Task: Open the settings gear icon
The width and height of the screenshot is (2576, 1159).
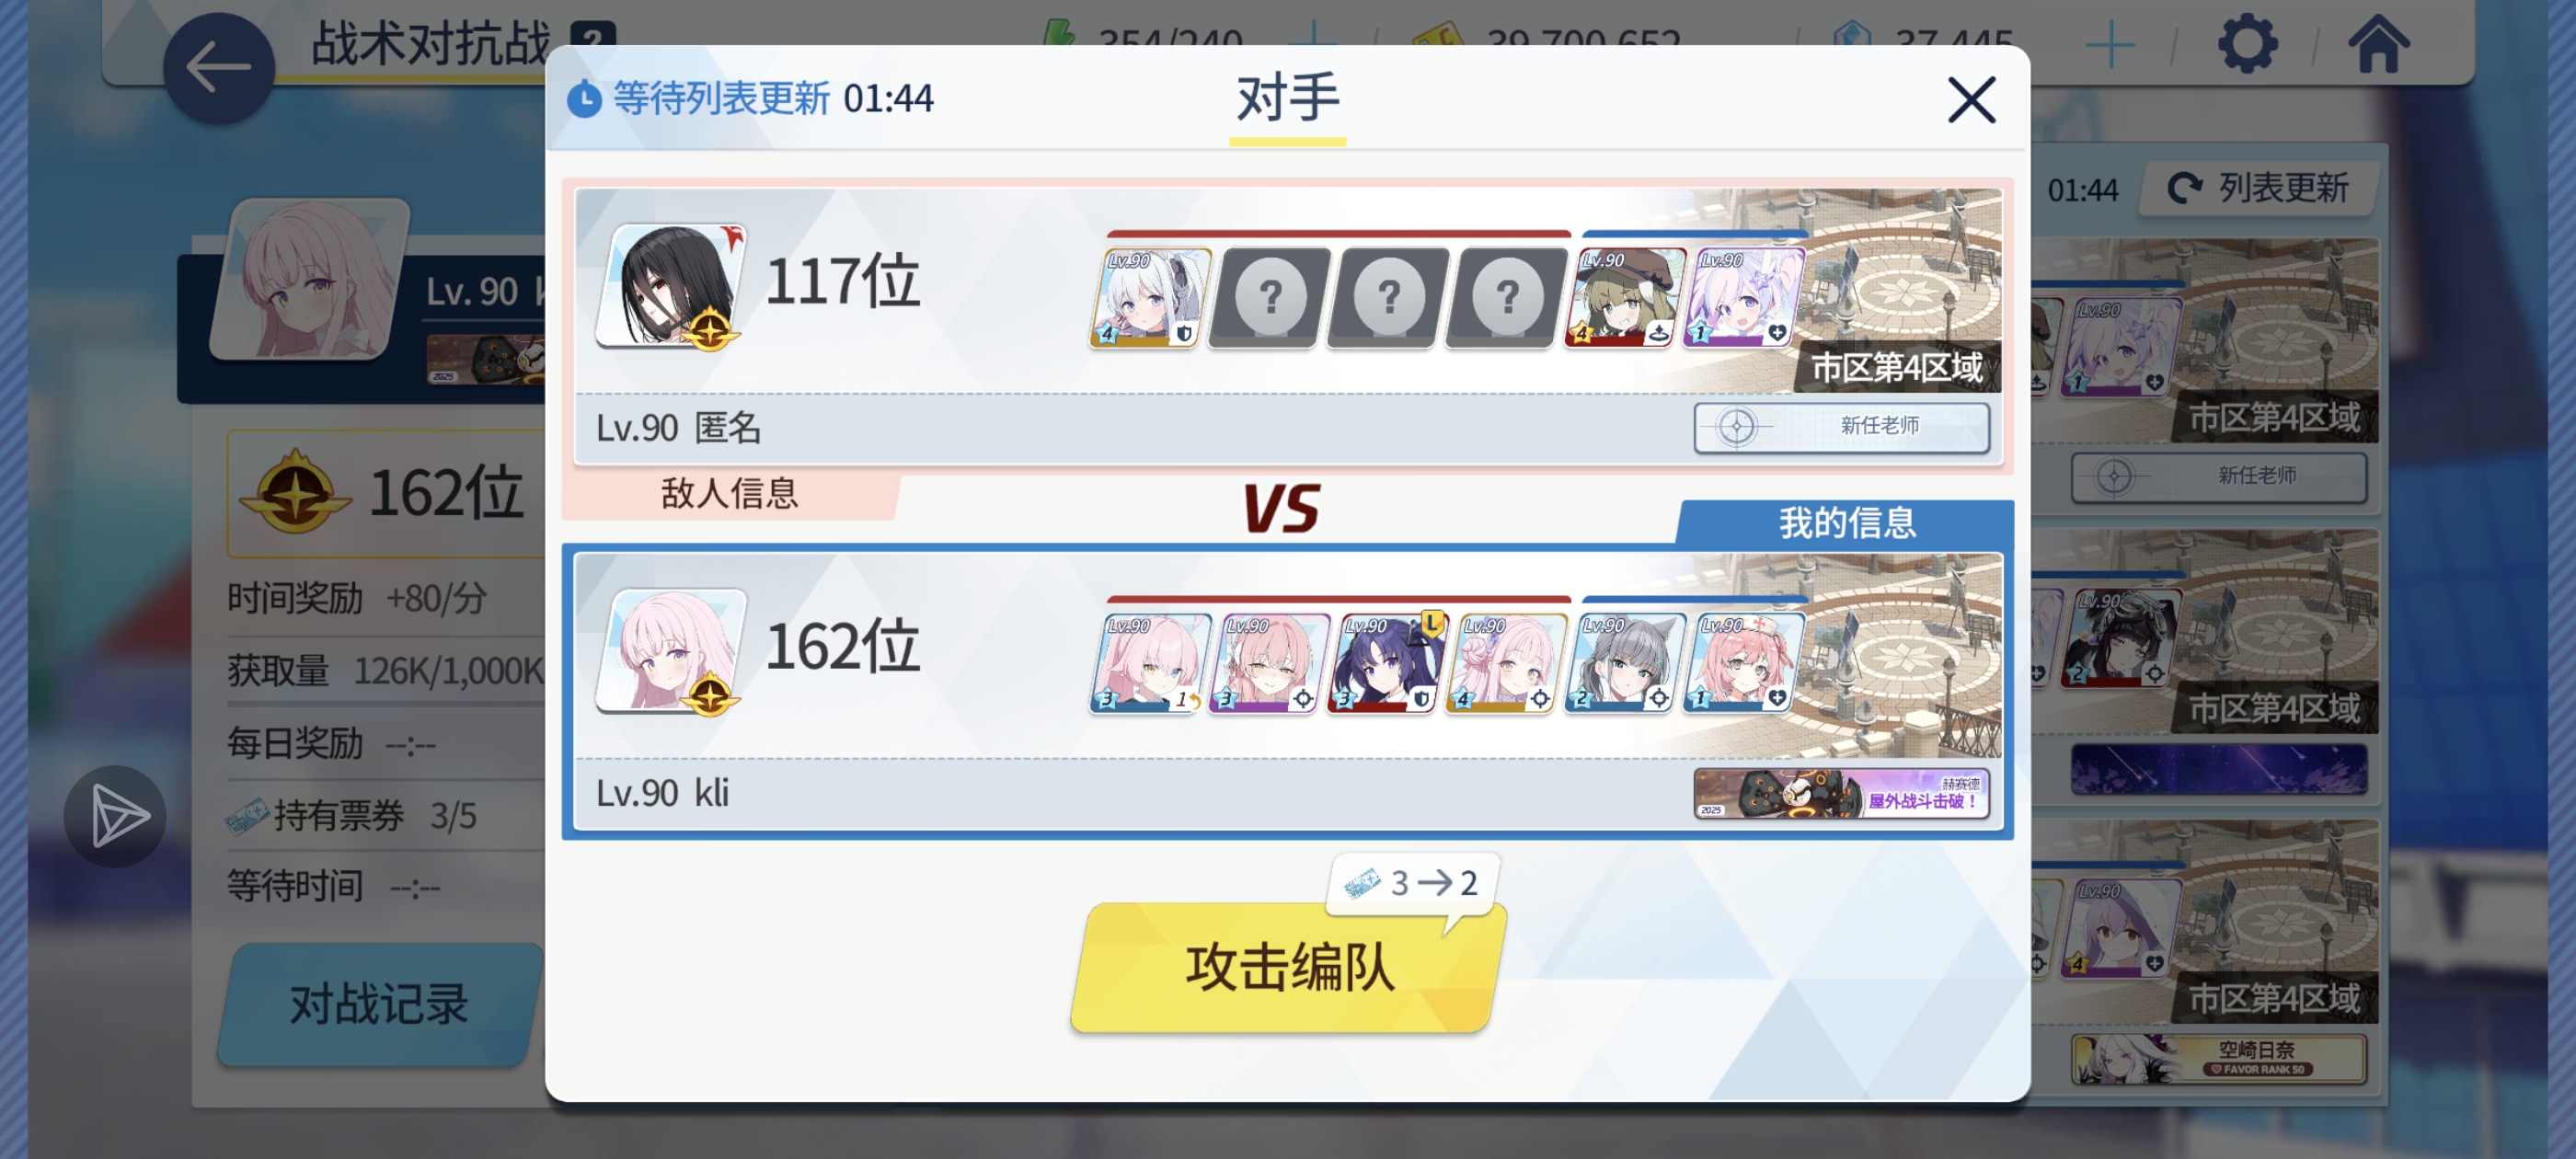Action: coord(2247,44)
